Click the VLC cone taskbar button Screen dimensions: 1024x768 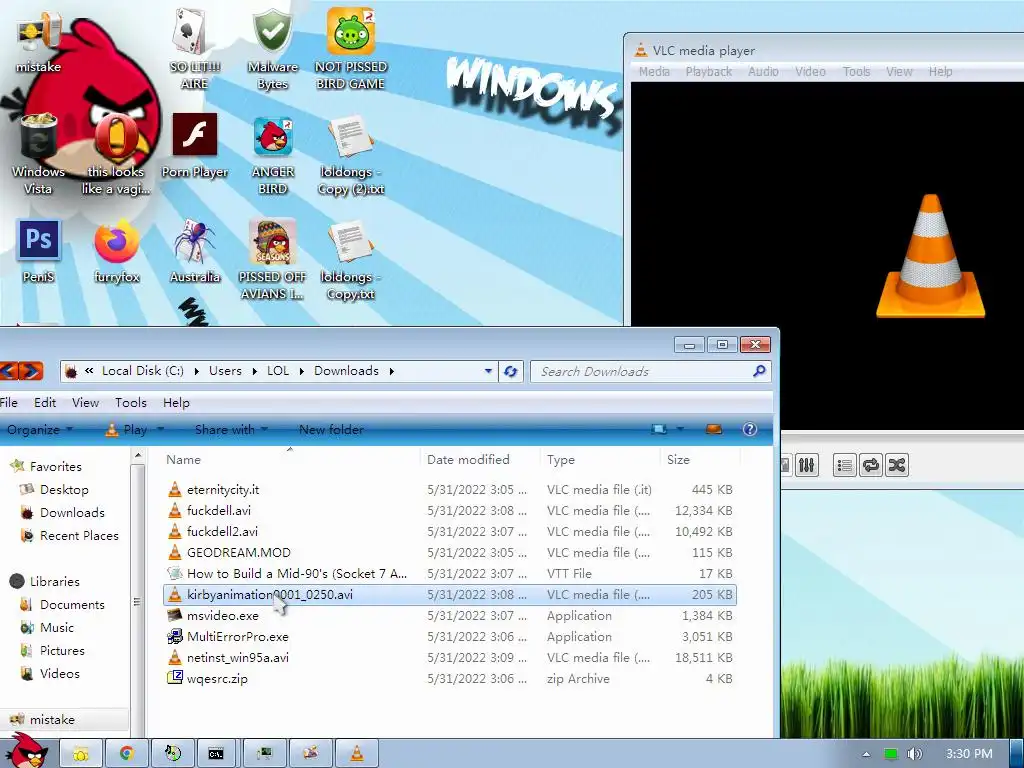[357, 753]
